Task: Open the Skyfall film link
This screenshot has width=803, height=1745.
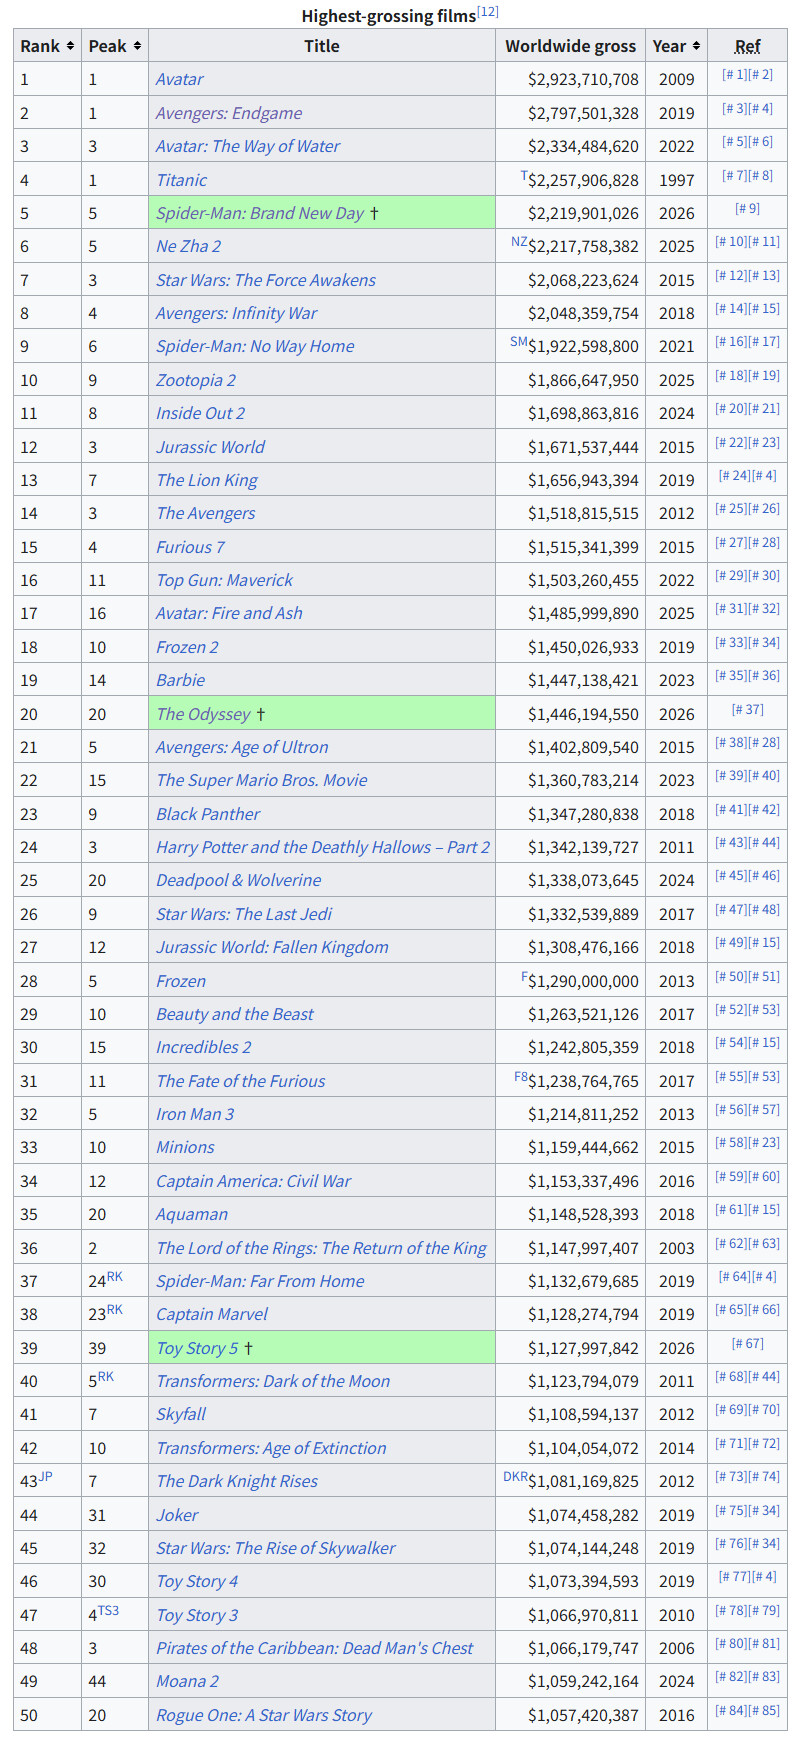Action: point(181,1414)
